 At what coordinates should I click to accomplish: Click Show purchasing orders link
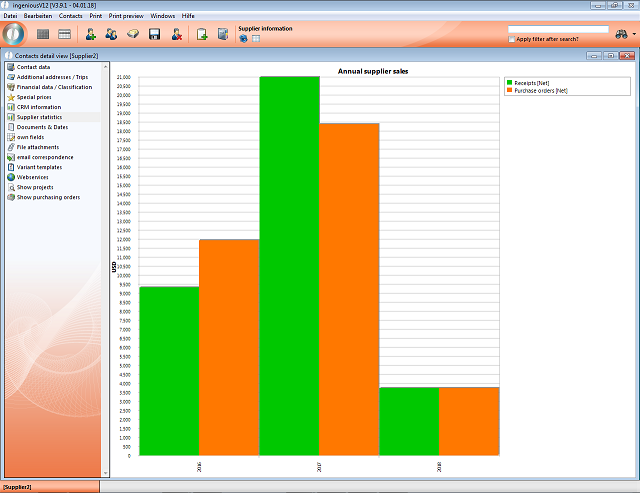tap(48, 197)
